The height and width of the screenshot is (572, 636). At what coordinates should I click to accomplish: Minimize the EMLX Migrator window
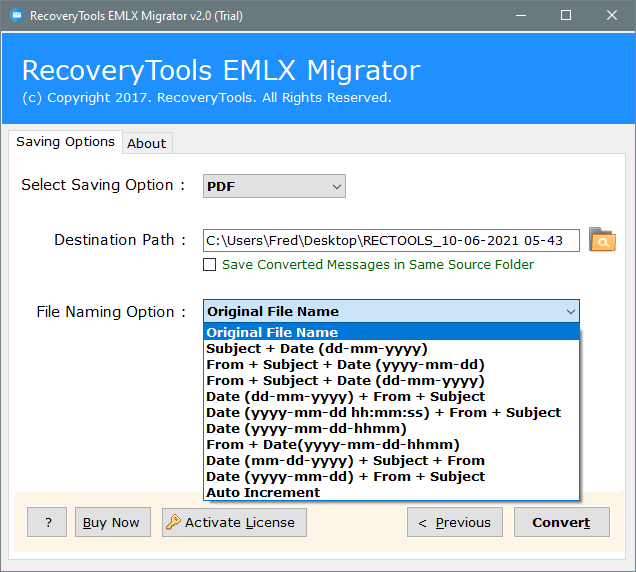pyautogui.click(x=521, y=15)
